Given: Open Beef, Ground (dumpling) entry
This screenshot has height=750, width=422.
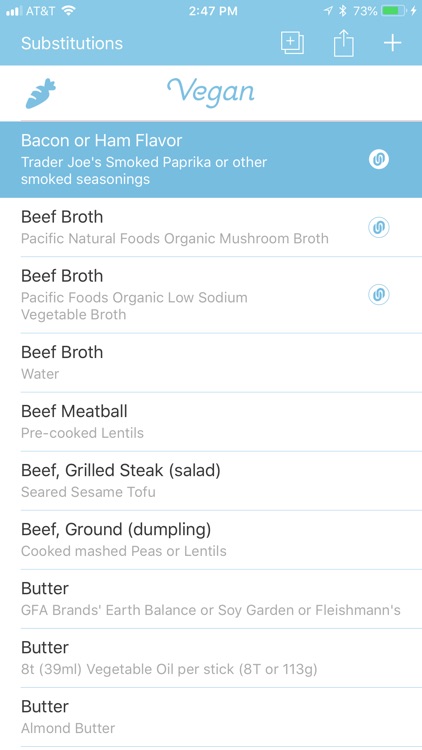Looking at the screenshot, I should coord(211,540).
